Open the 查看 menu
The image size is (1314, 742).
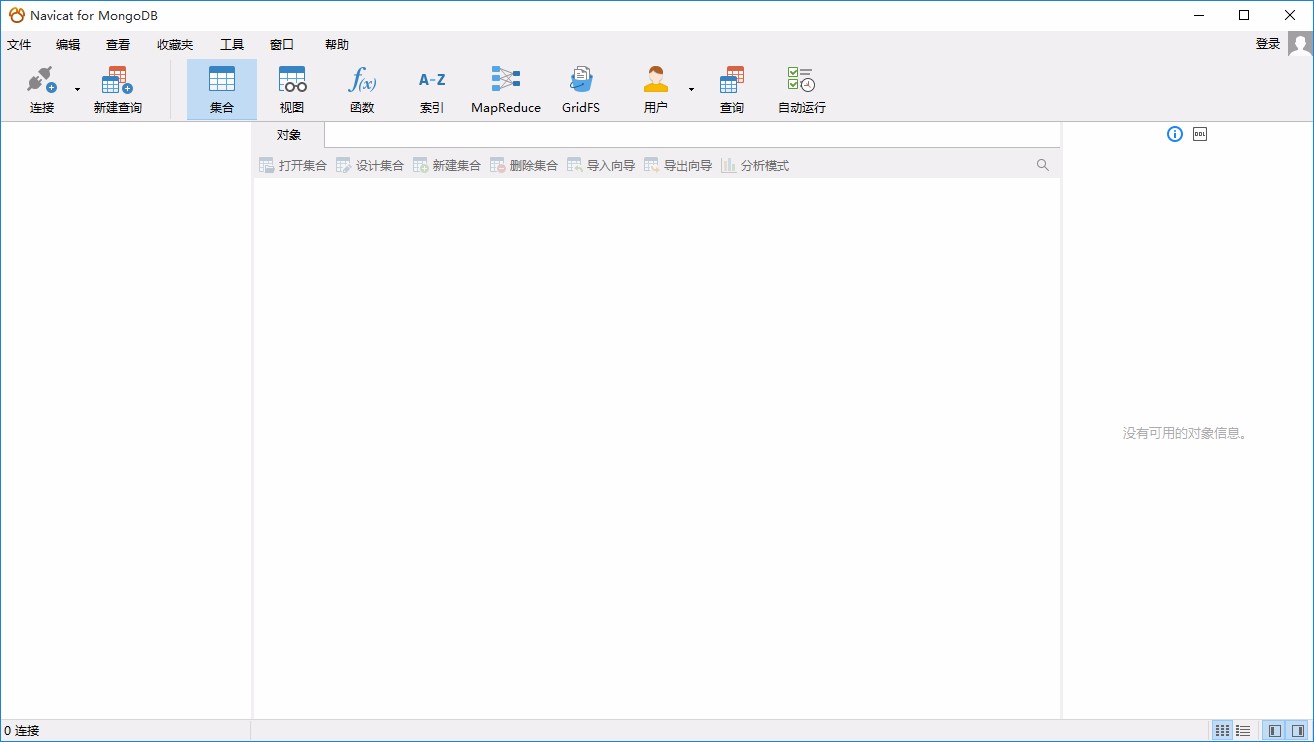[x=118, y=45]
